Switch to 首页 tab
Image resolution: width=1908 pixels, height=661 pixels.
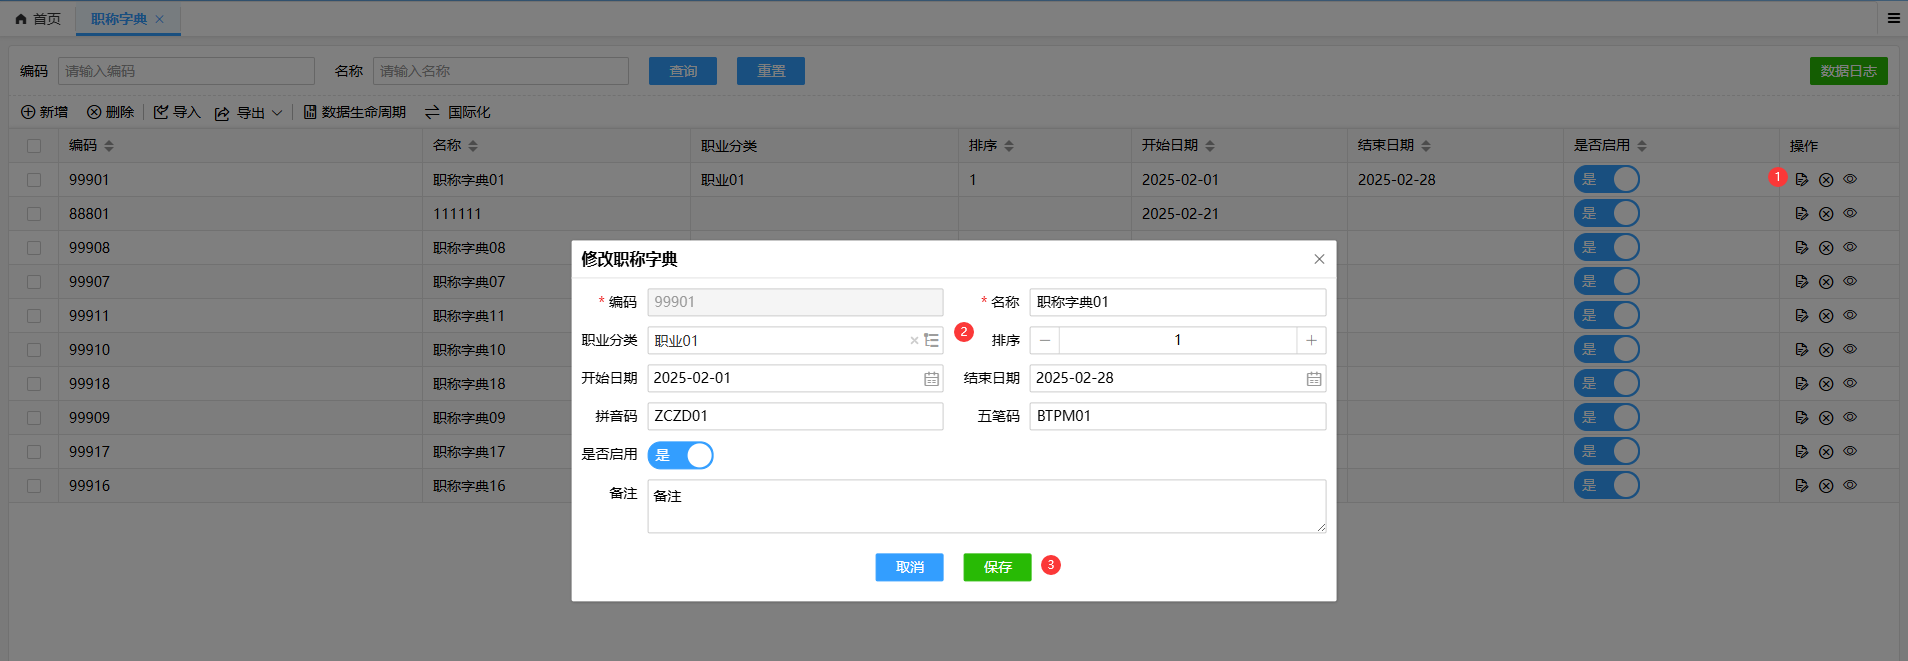click(38, 19)
